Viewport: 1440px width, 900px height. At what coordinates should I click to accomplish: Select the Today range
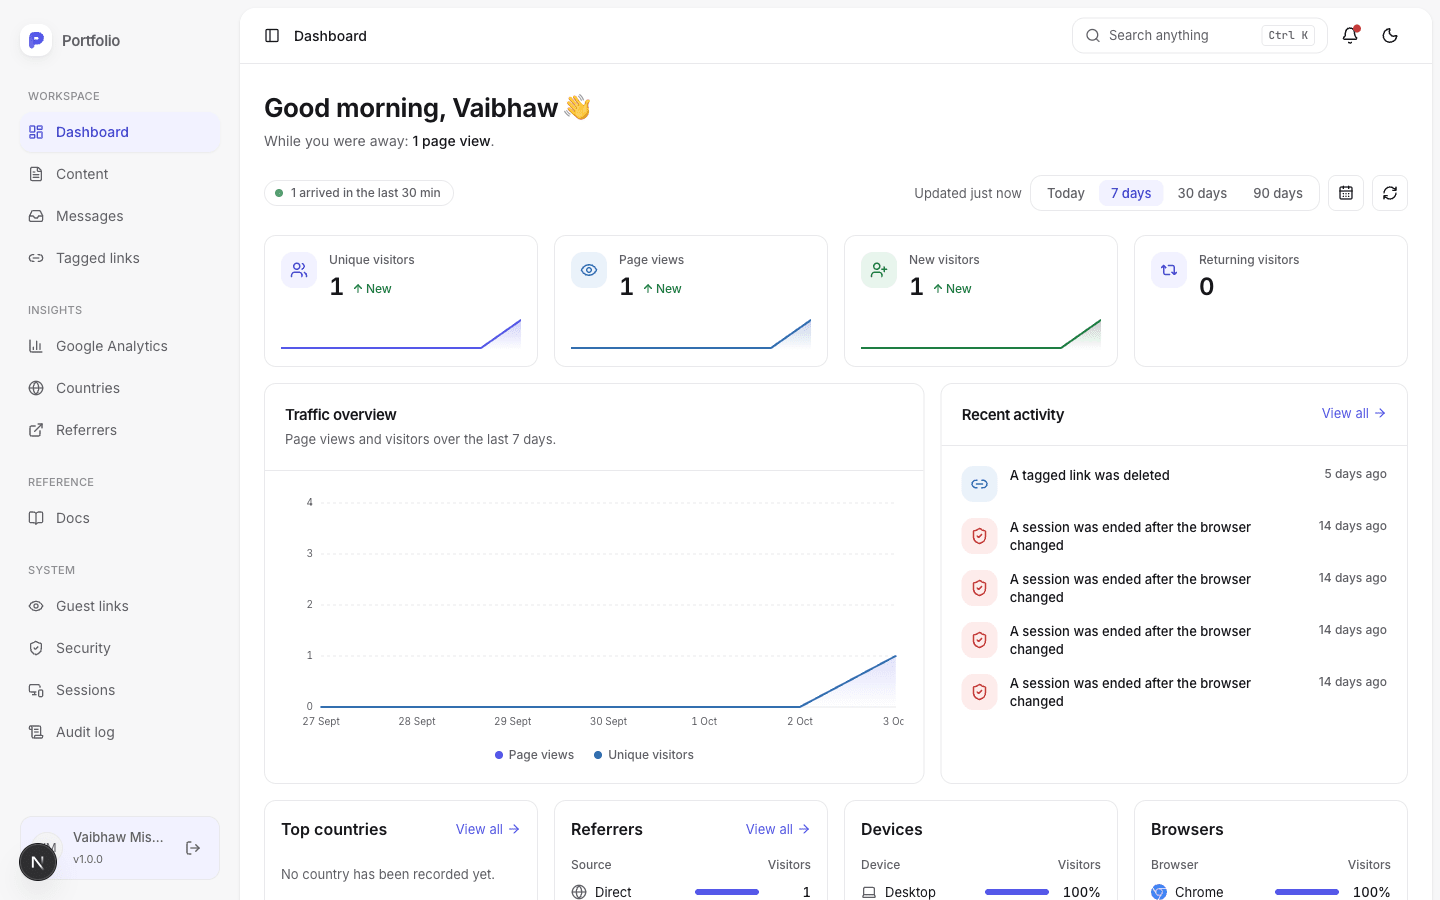(x=1066, y=193)
